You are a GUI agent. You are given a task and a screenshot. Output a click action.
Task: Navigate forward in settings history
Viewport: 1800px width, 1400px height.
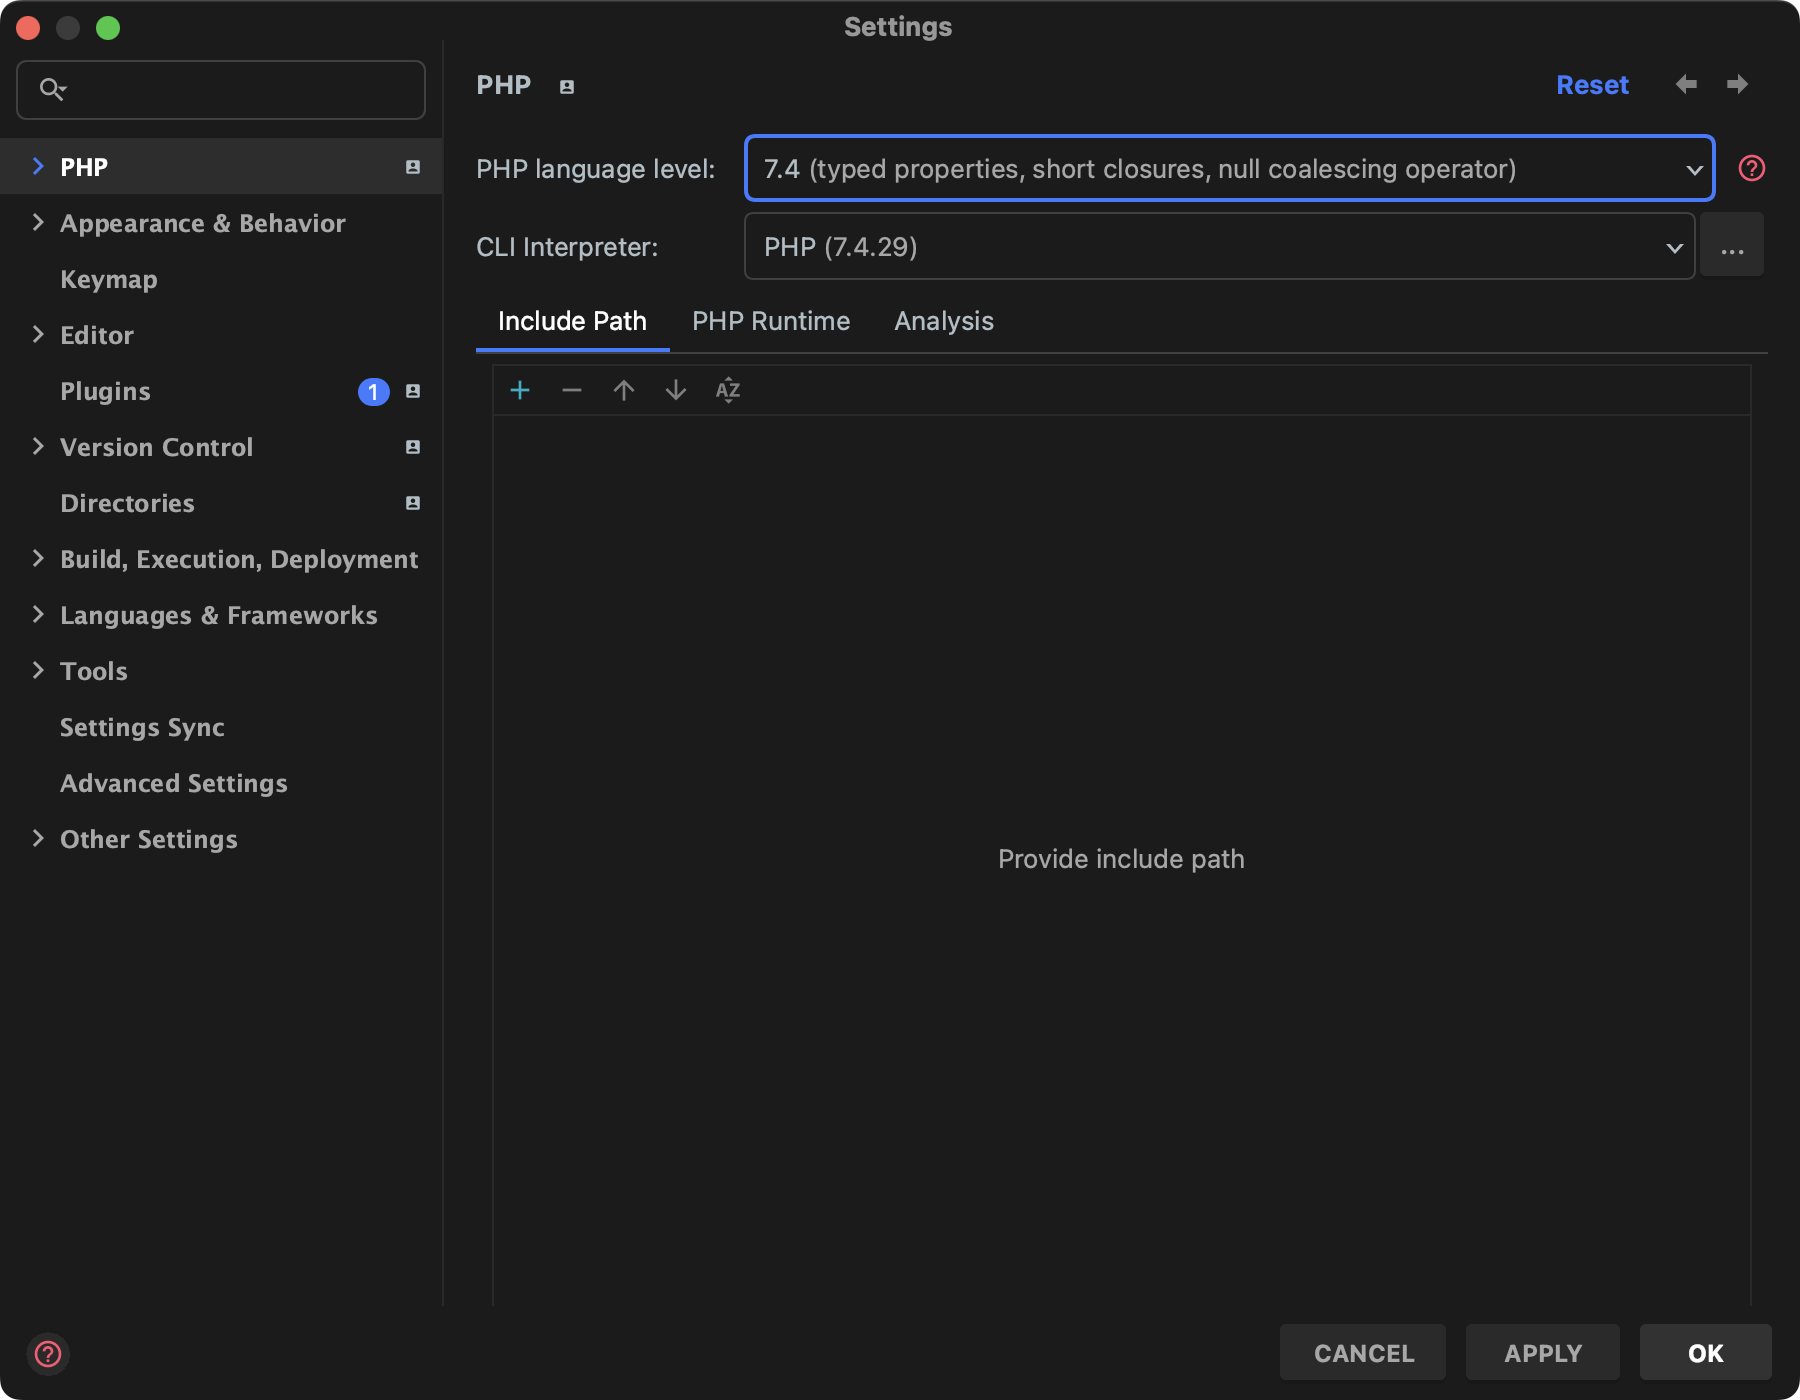(1738, 84)
